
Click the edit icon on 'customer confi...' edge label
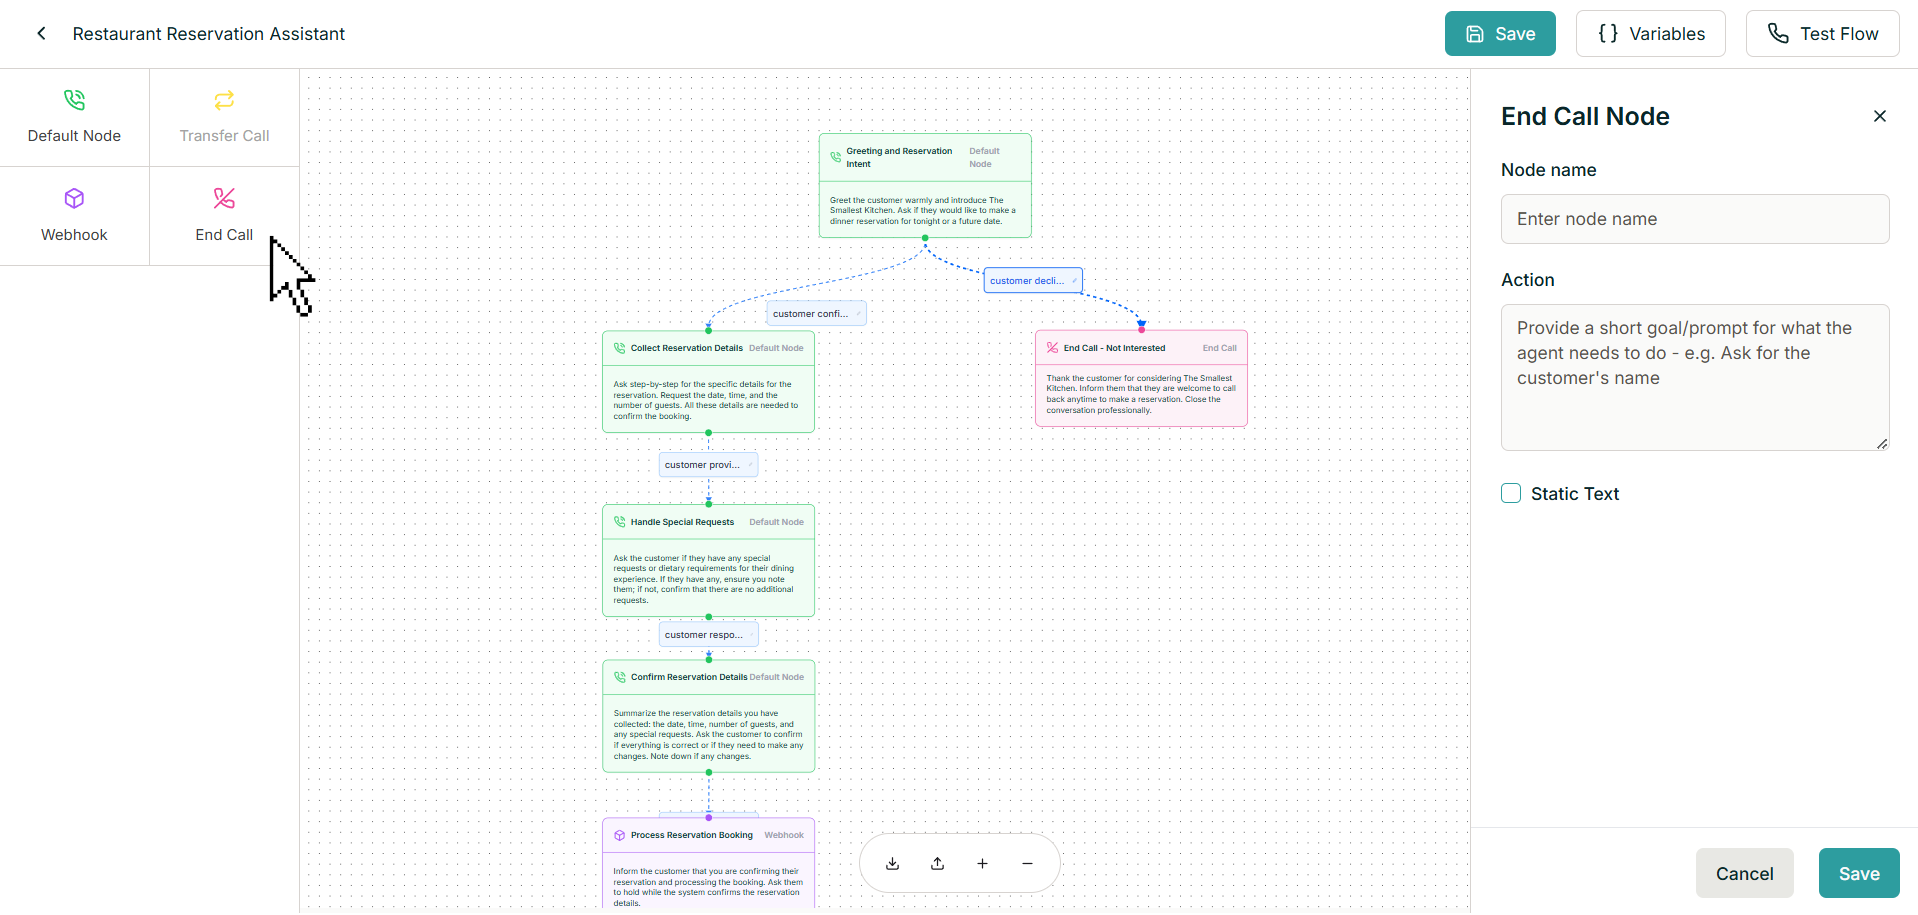pyautogui.click(x=858, y=314)
